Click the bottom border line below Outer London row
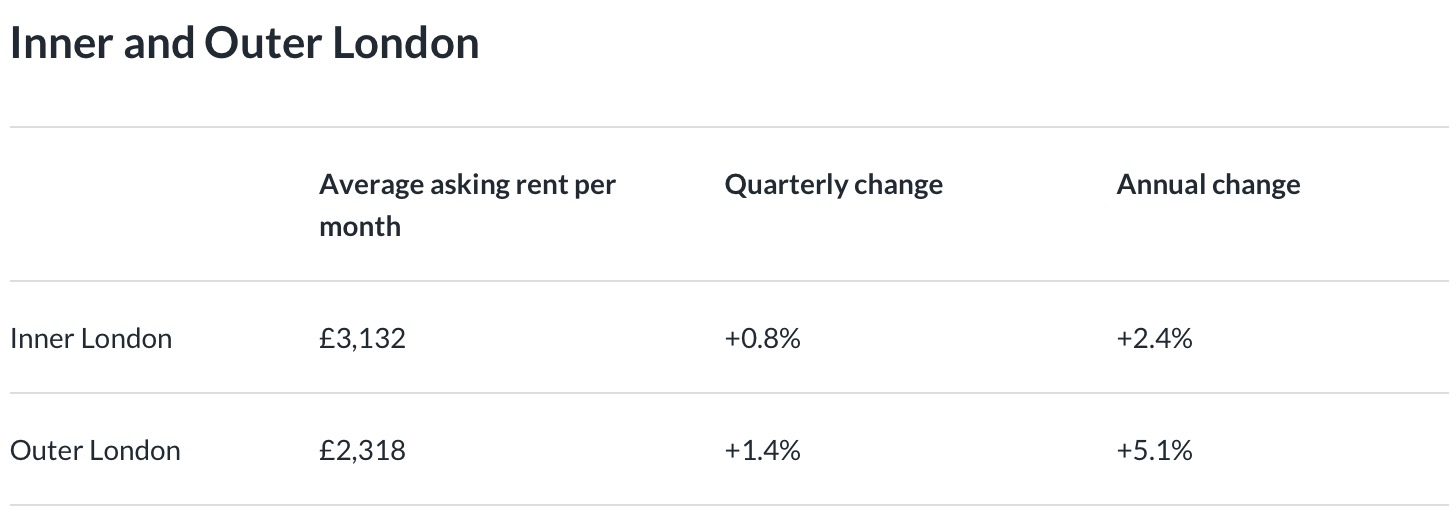The image size is (1456, 528). pyautogui.click(x=728, y=505)
